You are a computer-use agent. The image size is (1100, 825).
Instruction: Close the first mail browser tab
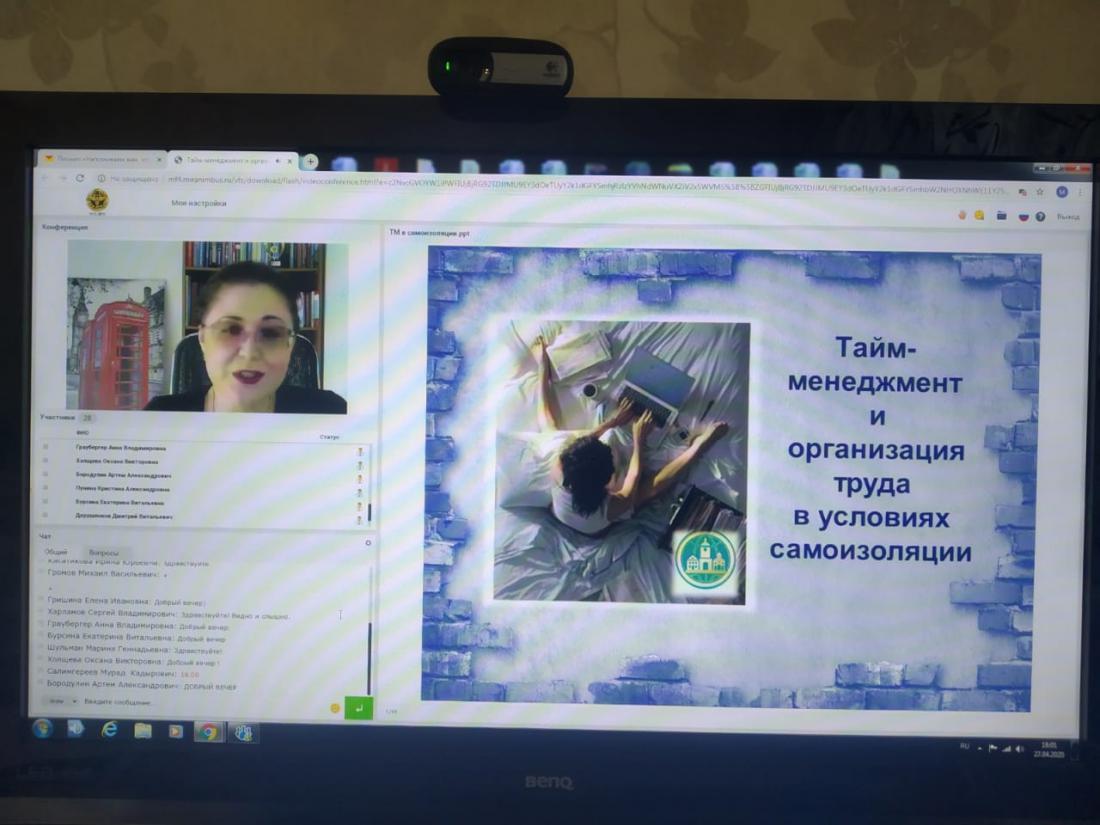tap(159, 160)
